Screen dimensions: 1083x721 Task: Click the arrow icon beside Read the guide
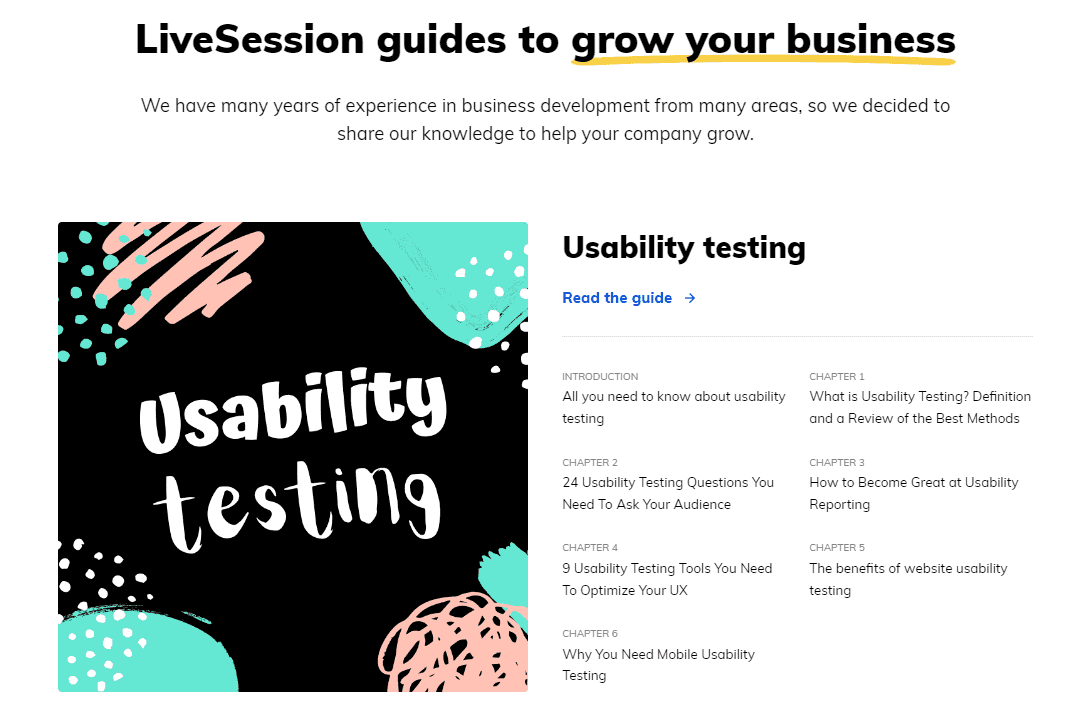click(690, 298)
